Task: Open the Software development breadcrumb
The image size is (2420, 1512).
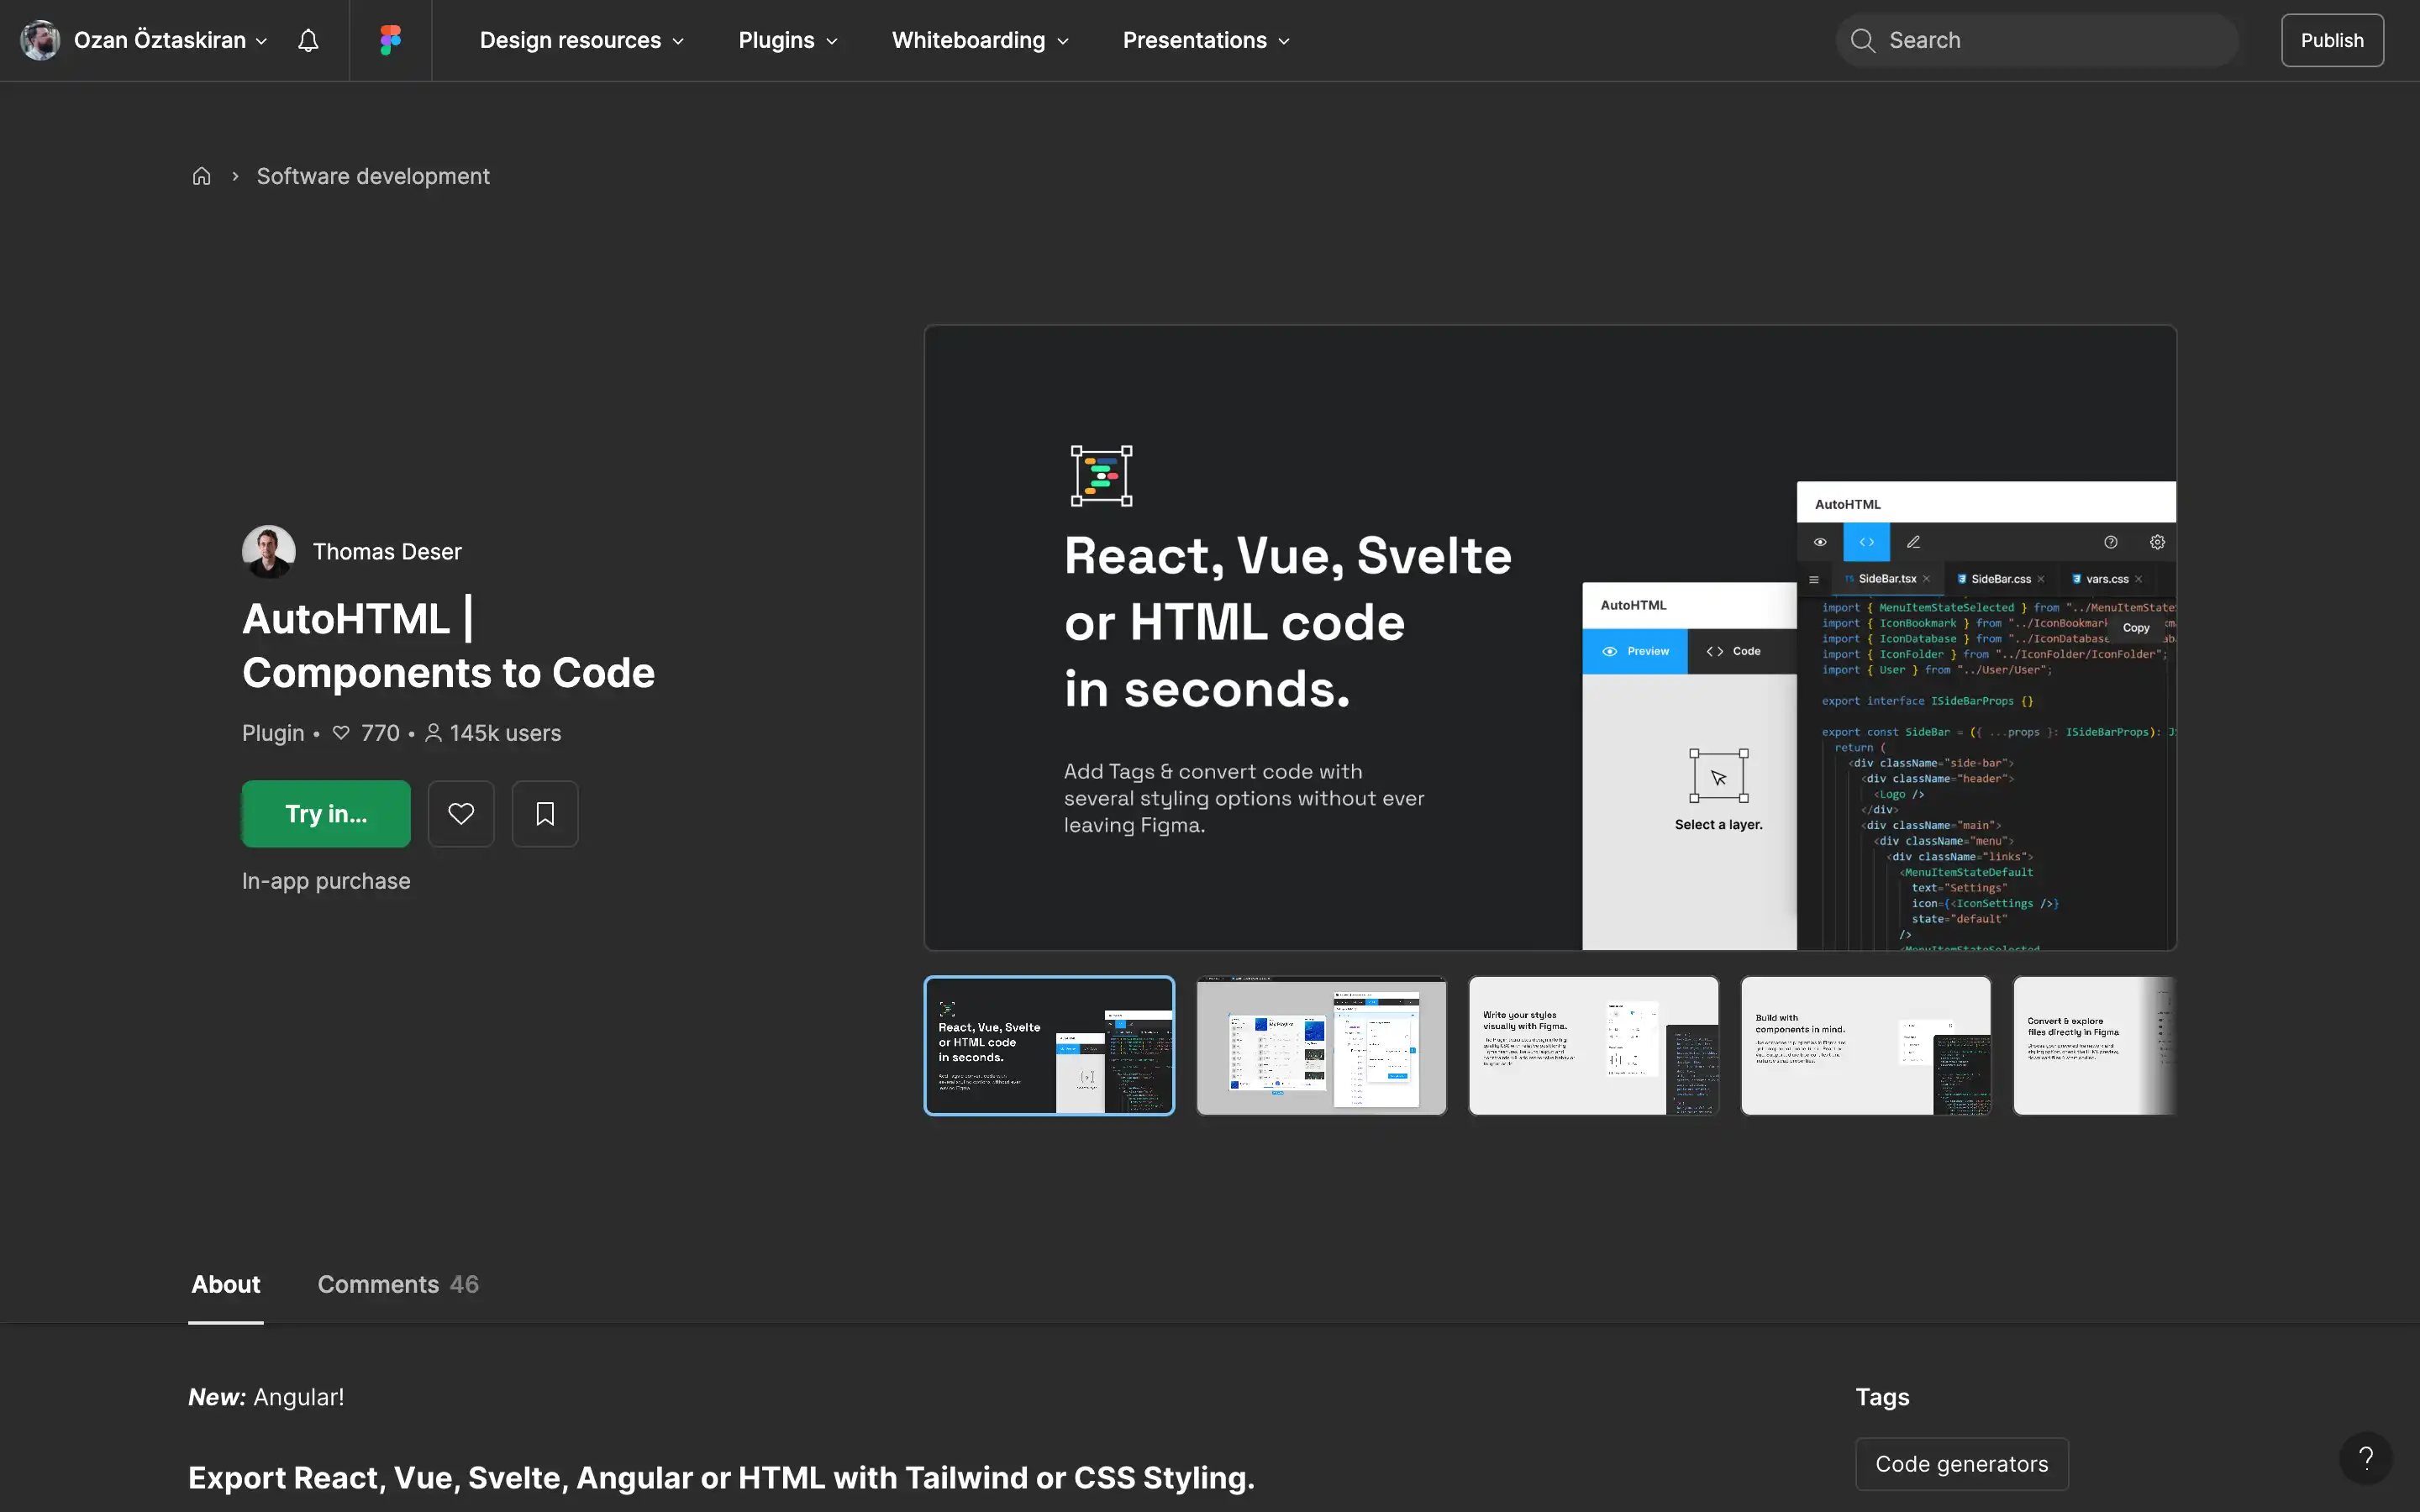Action: [373, 176]
